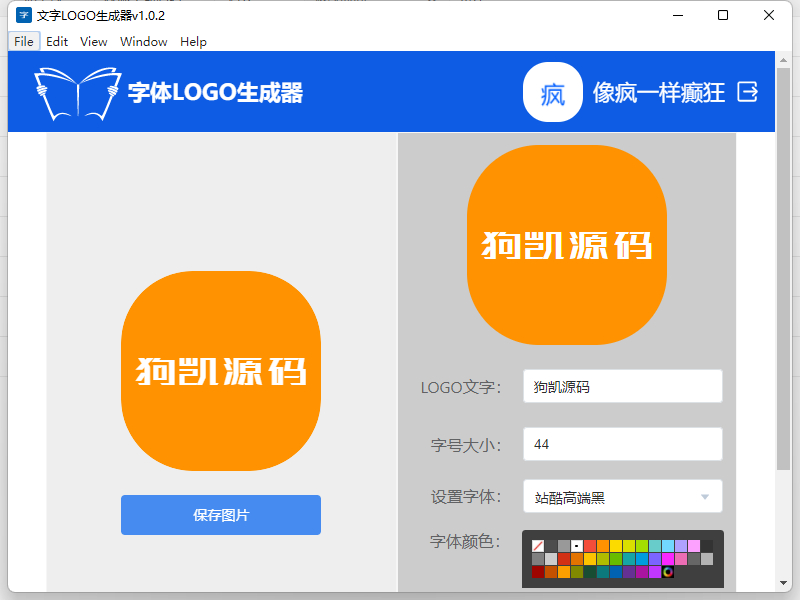Screen dimensions: 800x600
Task: Click the app icon in the title bar
Action: (x=23, y=15)
